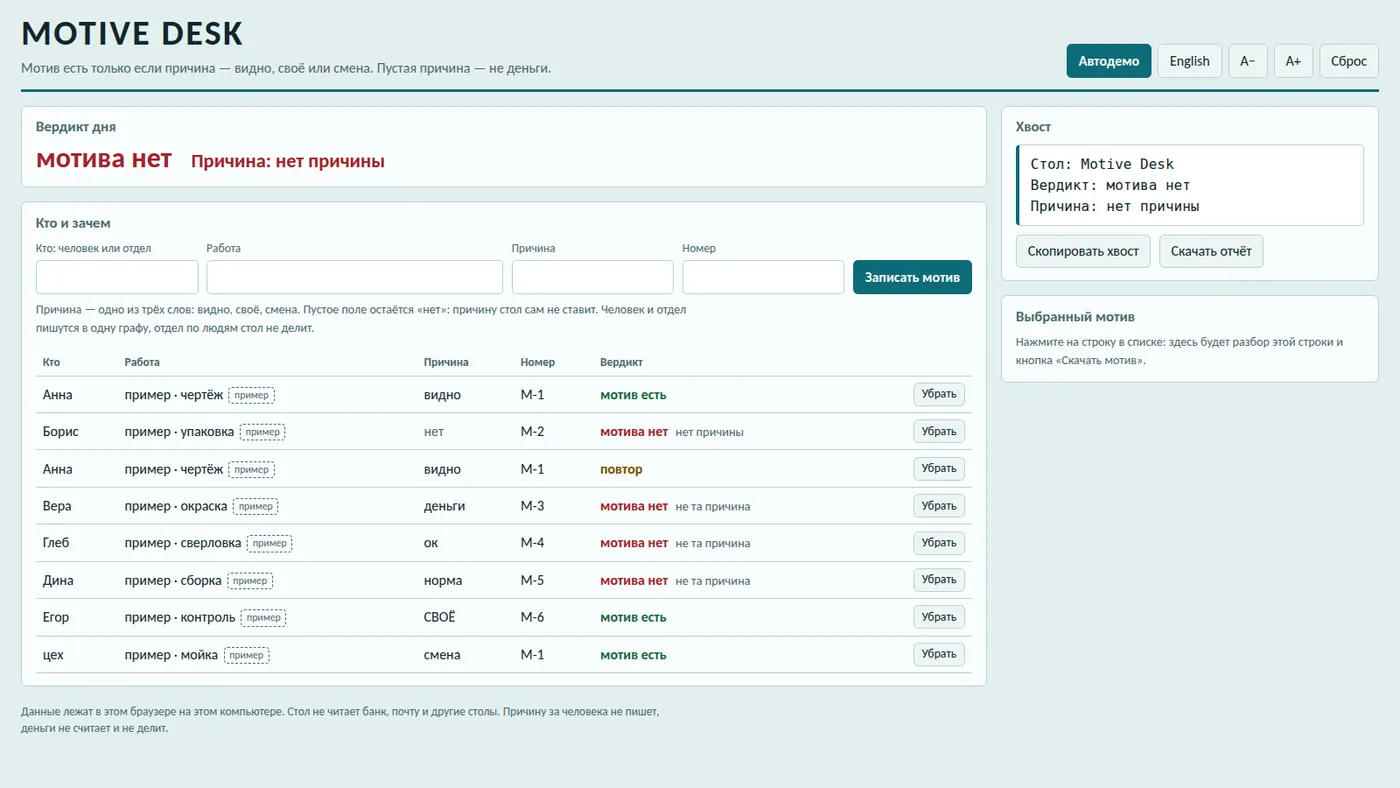Select the Борис row name cell

[60, 432]
